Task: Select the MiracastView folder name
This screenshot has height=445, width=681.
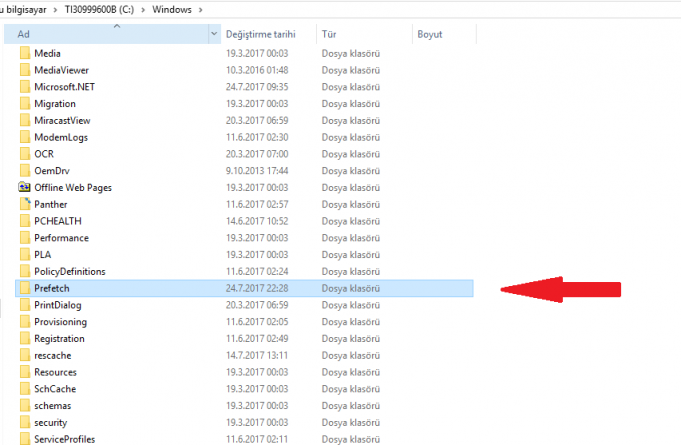Action: click(62, 121)
